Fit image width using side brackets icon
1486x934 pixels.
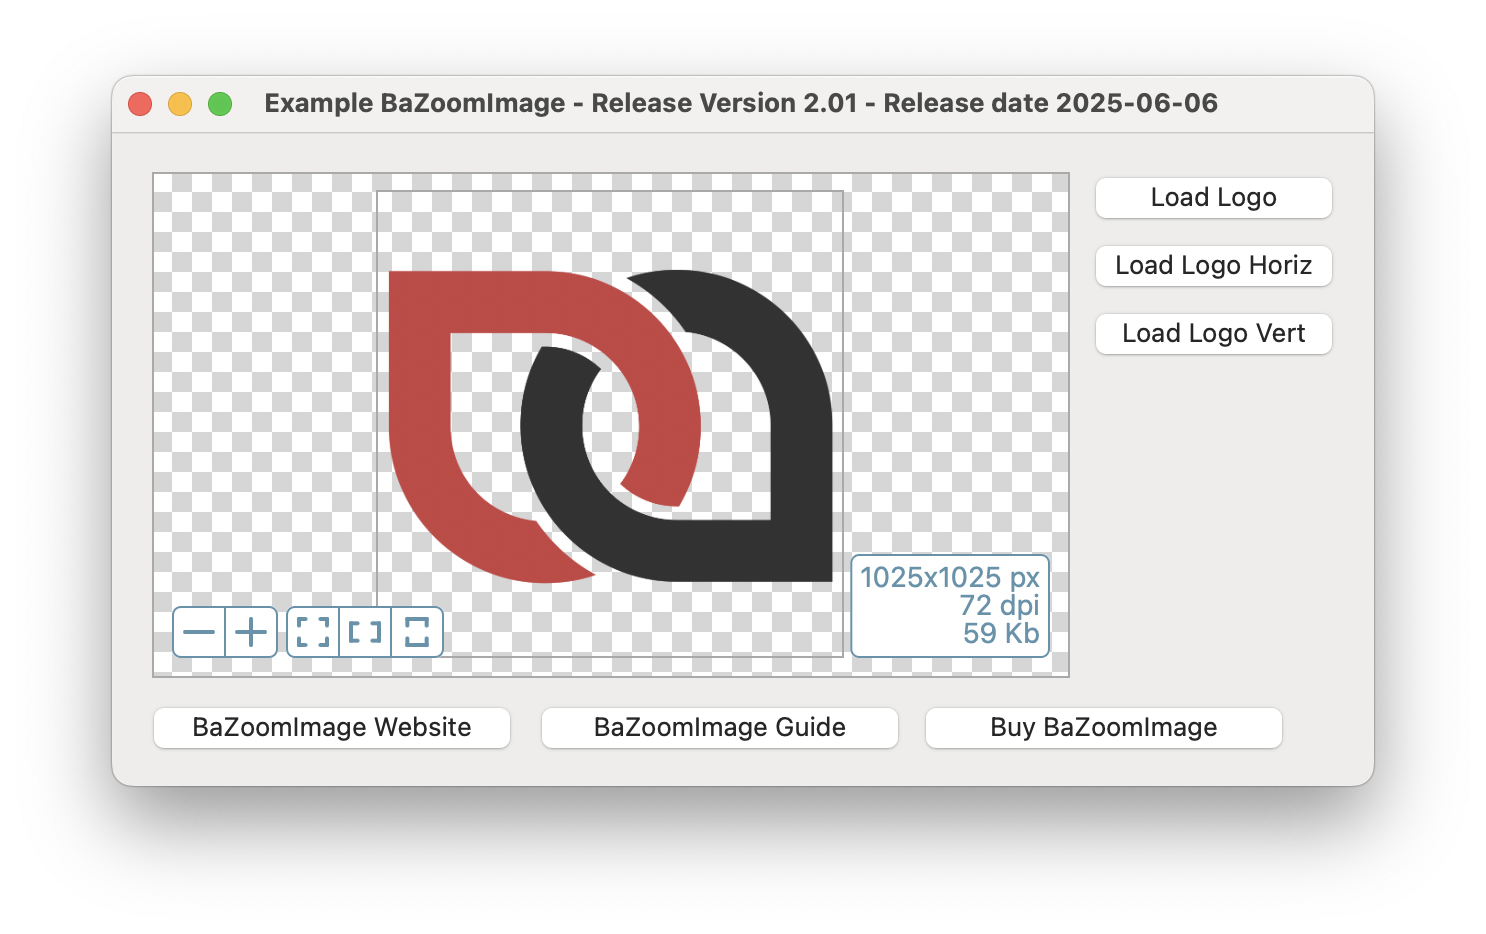[365, 632]
